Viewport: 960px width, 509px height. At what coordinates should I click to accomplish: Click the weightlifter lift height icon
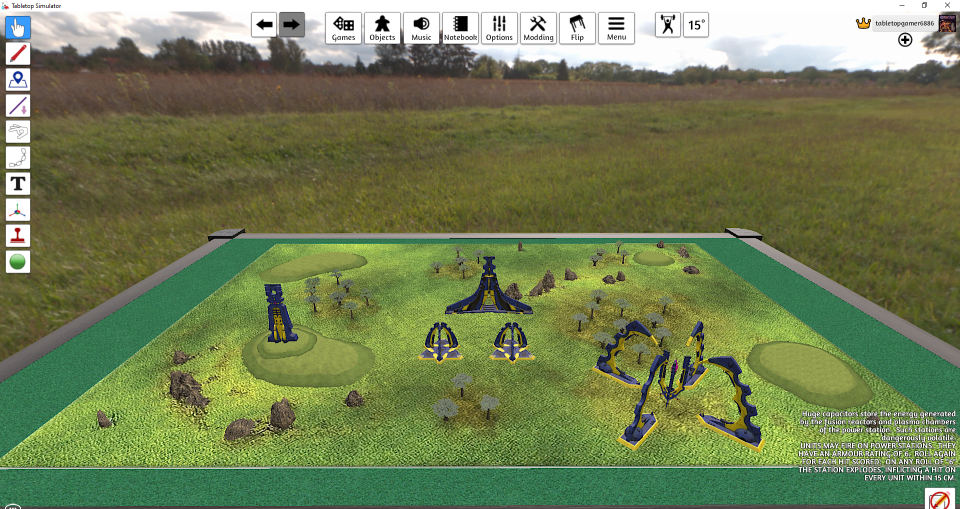667,25
